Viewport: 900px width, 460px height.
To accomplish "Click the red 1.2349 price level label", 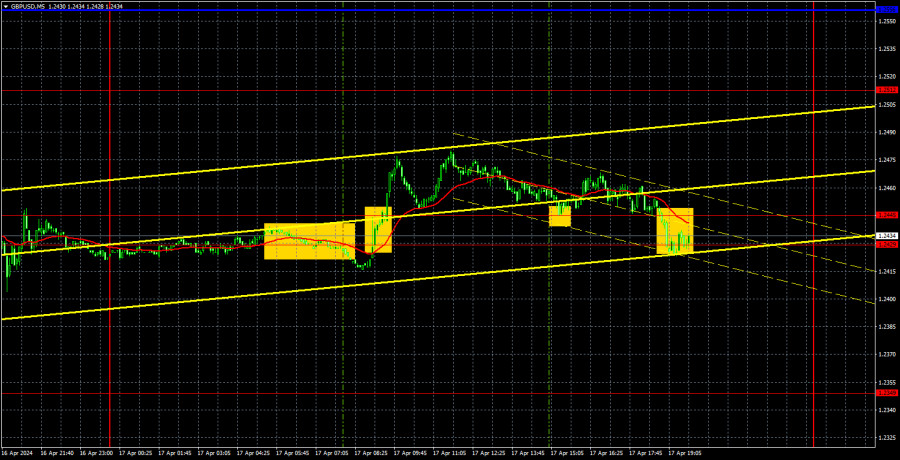I will 887,393.
